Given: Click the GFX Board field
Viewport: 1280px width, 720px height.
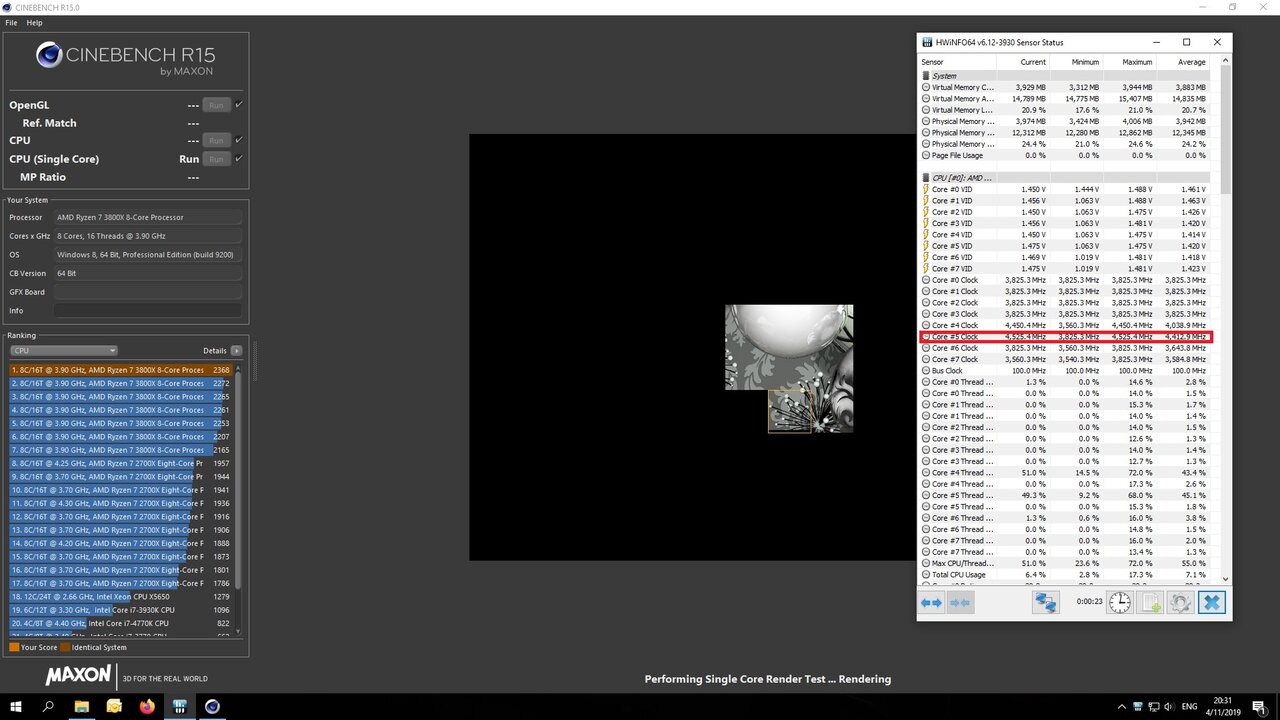Looking at the screenshot, I should (x=148, y=292).
